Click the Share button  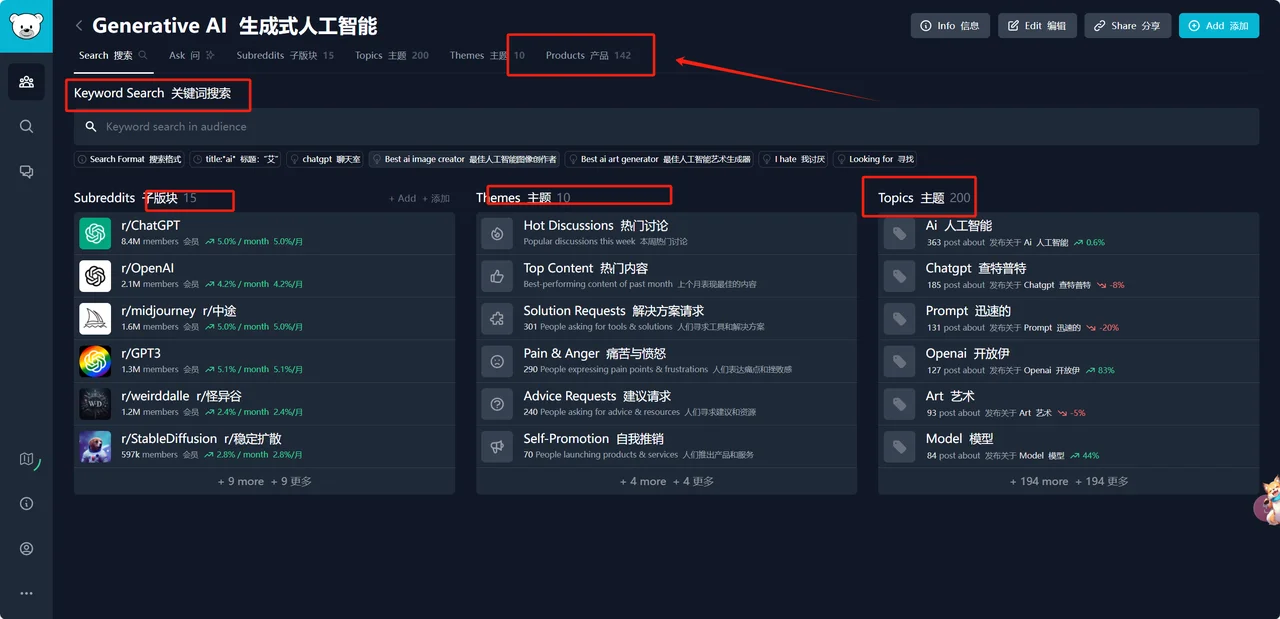[1127, 26]
